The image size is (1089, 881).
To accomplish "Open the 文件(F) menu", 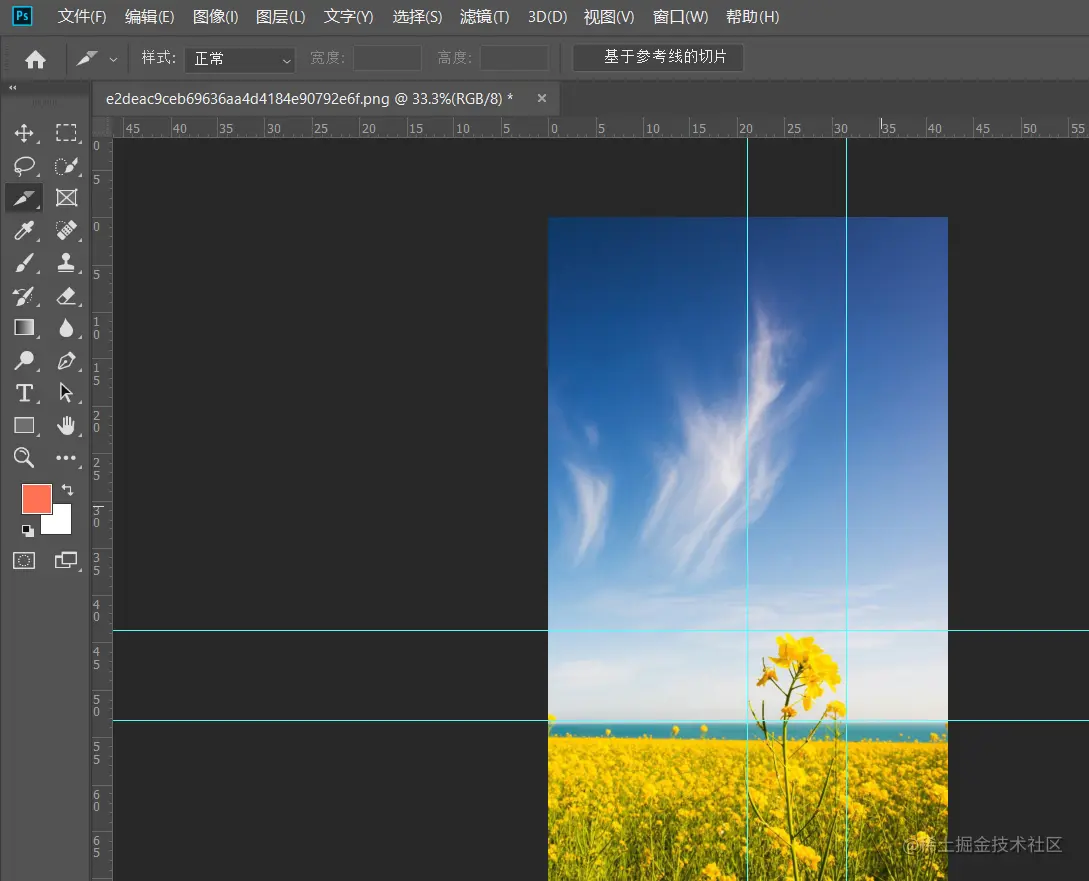I will pos(82,17).
